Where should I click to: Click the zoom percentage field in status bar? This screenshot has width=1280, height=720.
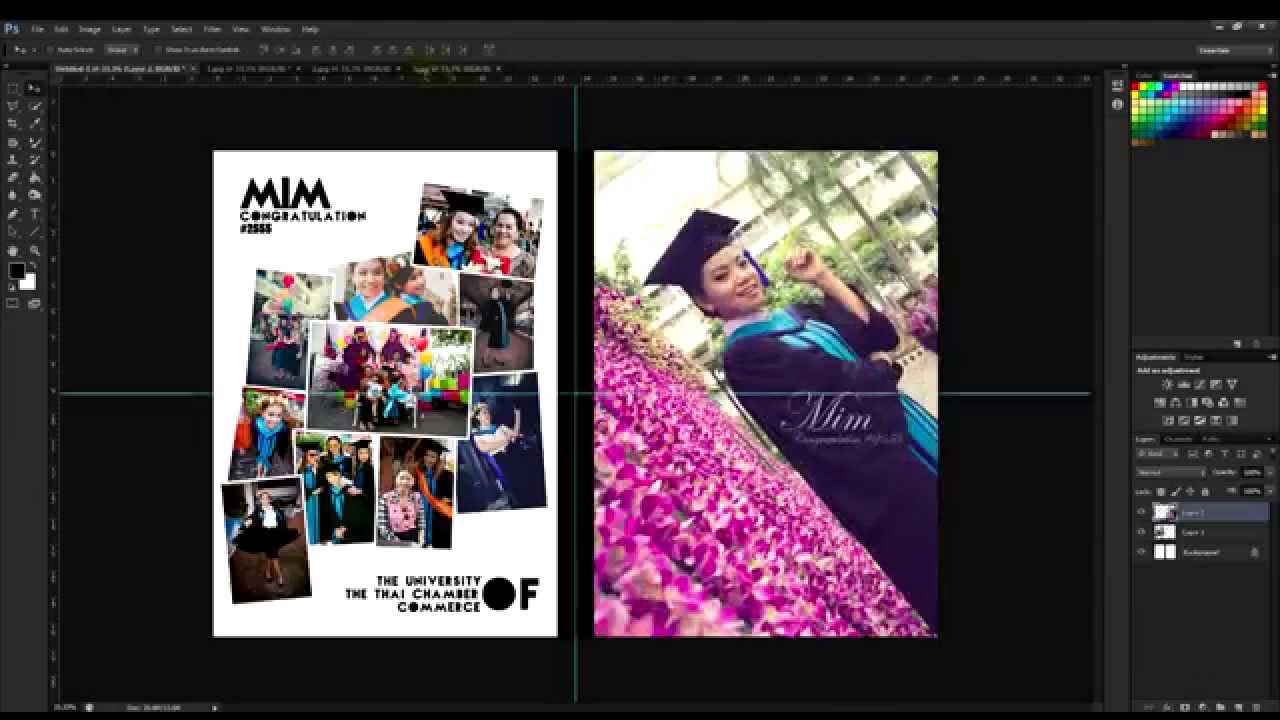coord(65,707)
